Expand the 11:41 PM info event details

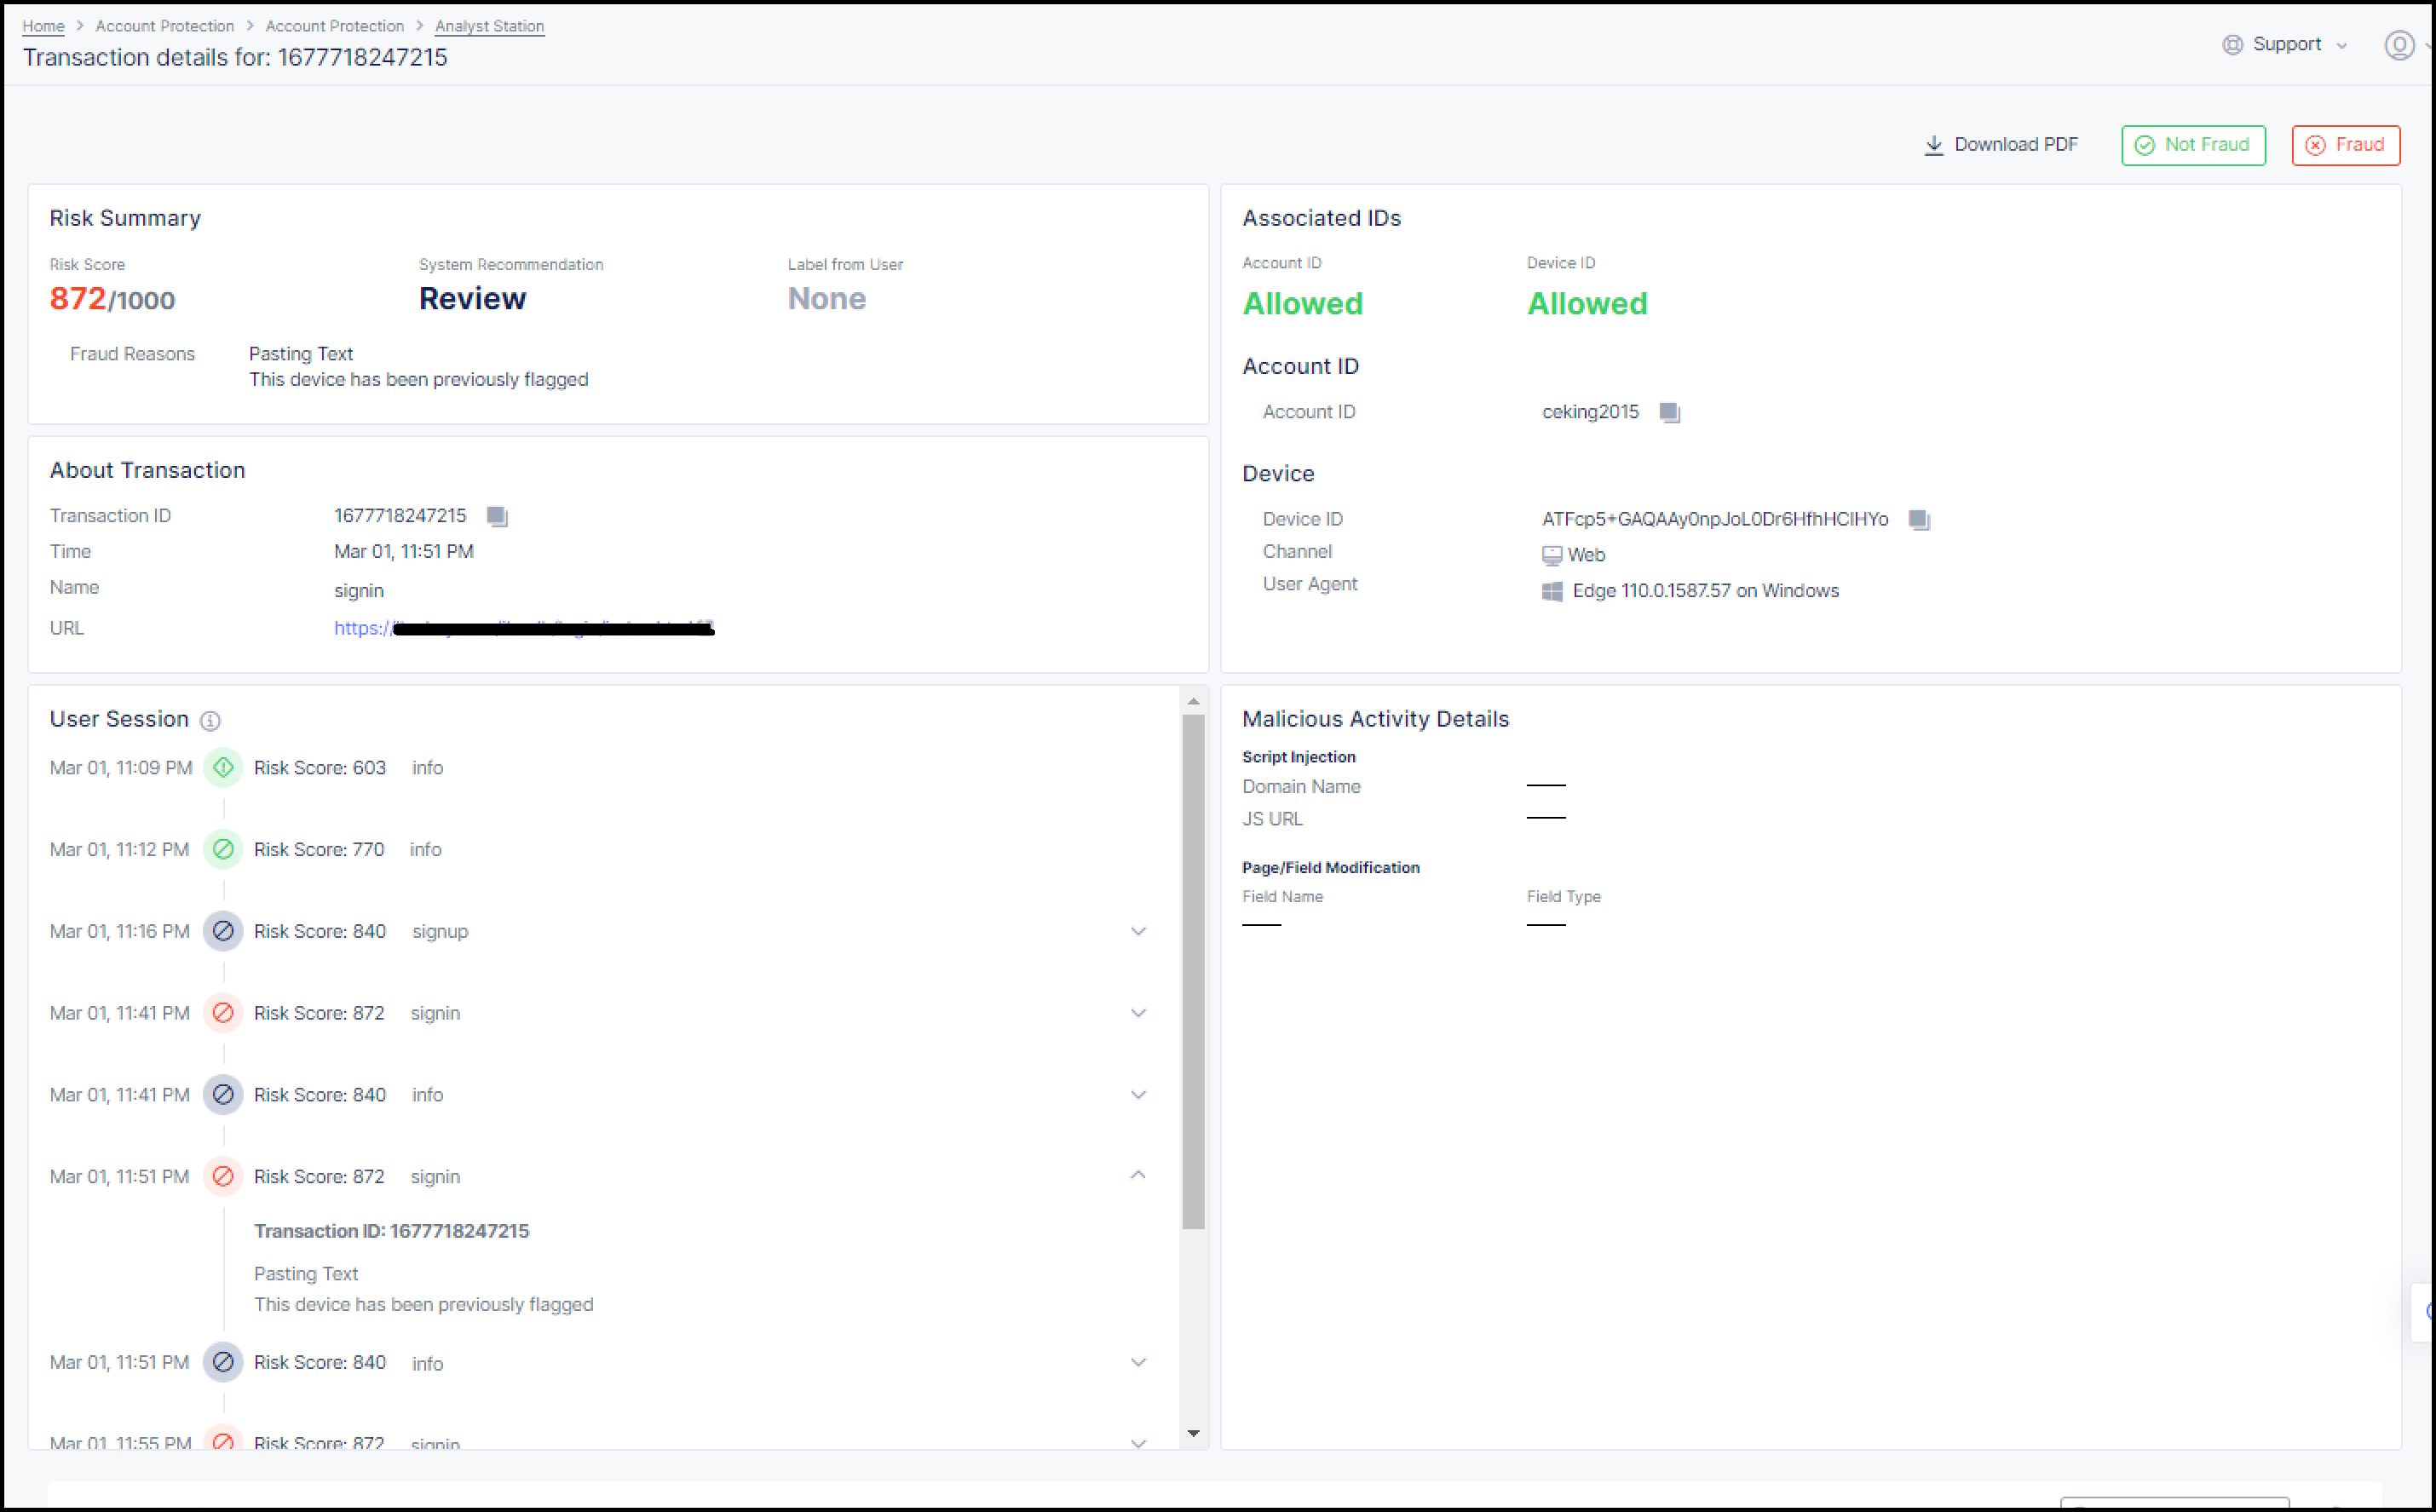pyautogui.click(x=1138, y=1094)
